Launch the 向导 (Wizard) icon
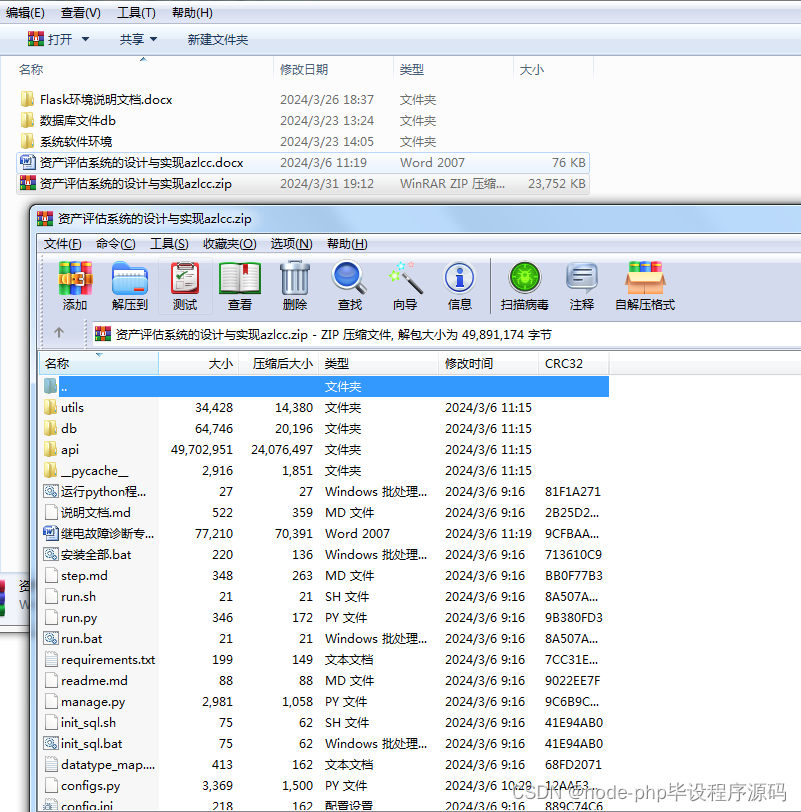This screenshot has height=812, width=801. 404,286
